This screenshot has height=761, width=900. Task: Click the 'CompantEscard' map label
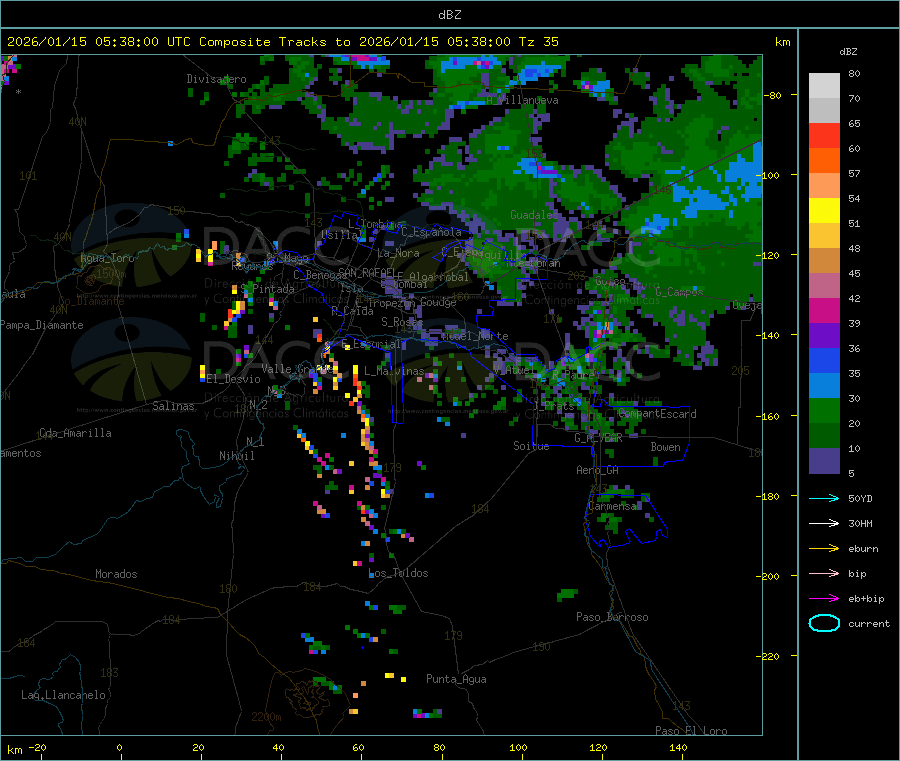click(657, 414)
